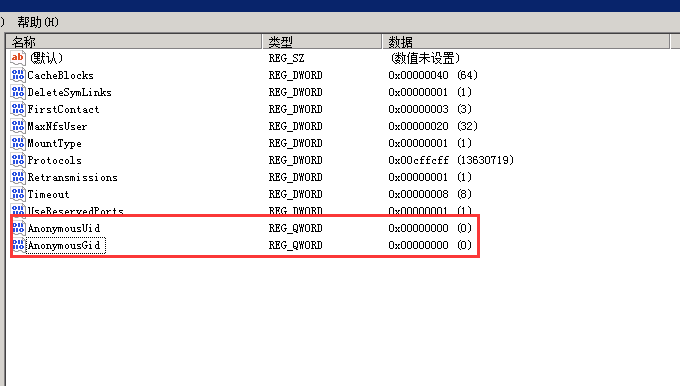Viewport: 680px width, 386px height.
Task: Click data value in AnonymousUid row
Action: [x=430, y=228]
